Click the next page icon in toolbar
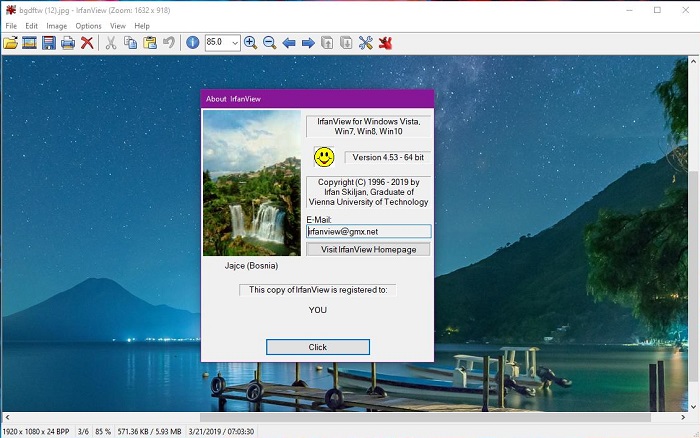 coord(346,43)
